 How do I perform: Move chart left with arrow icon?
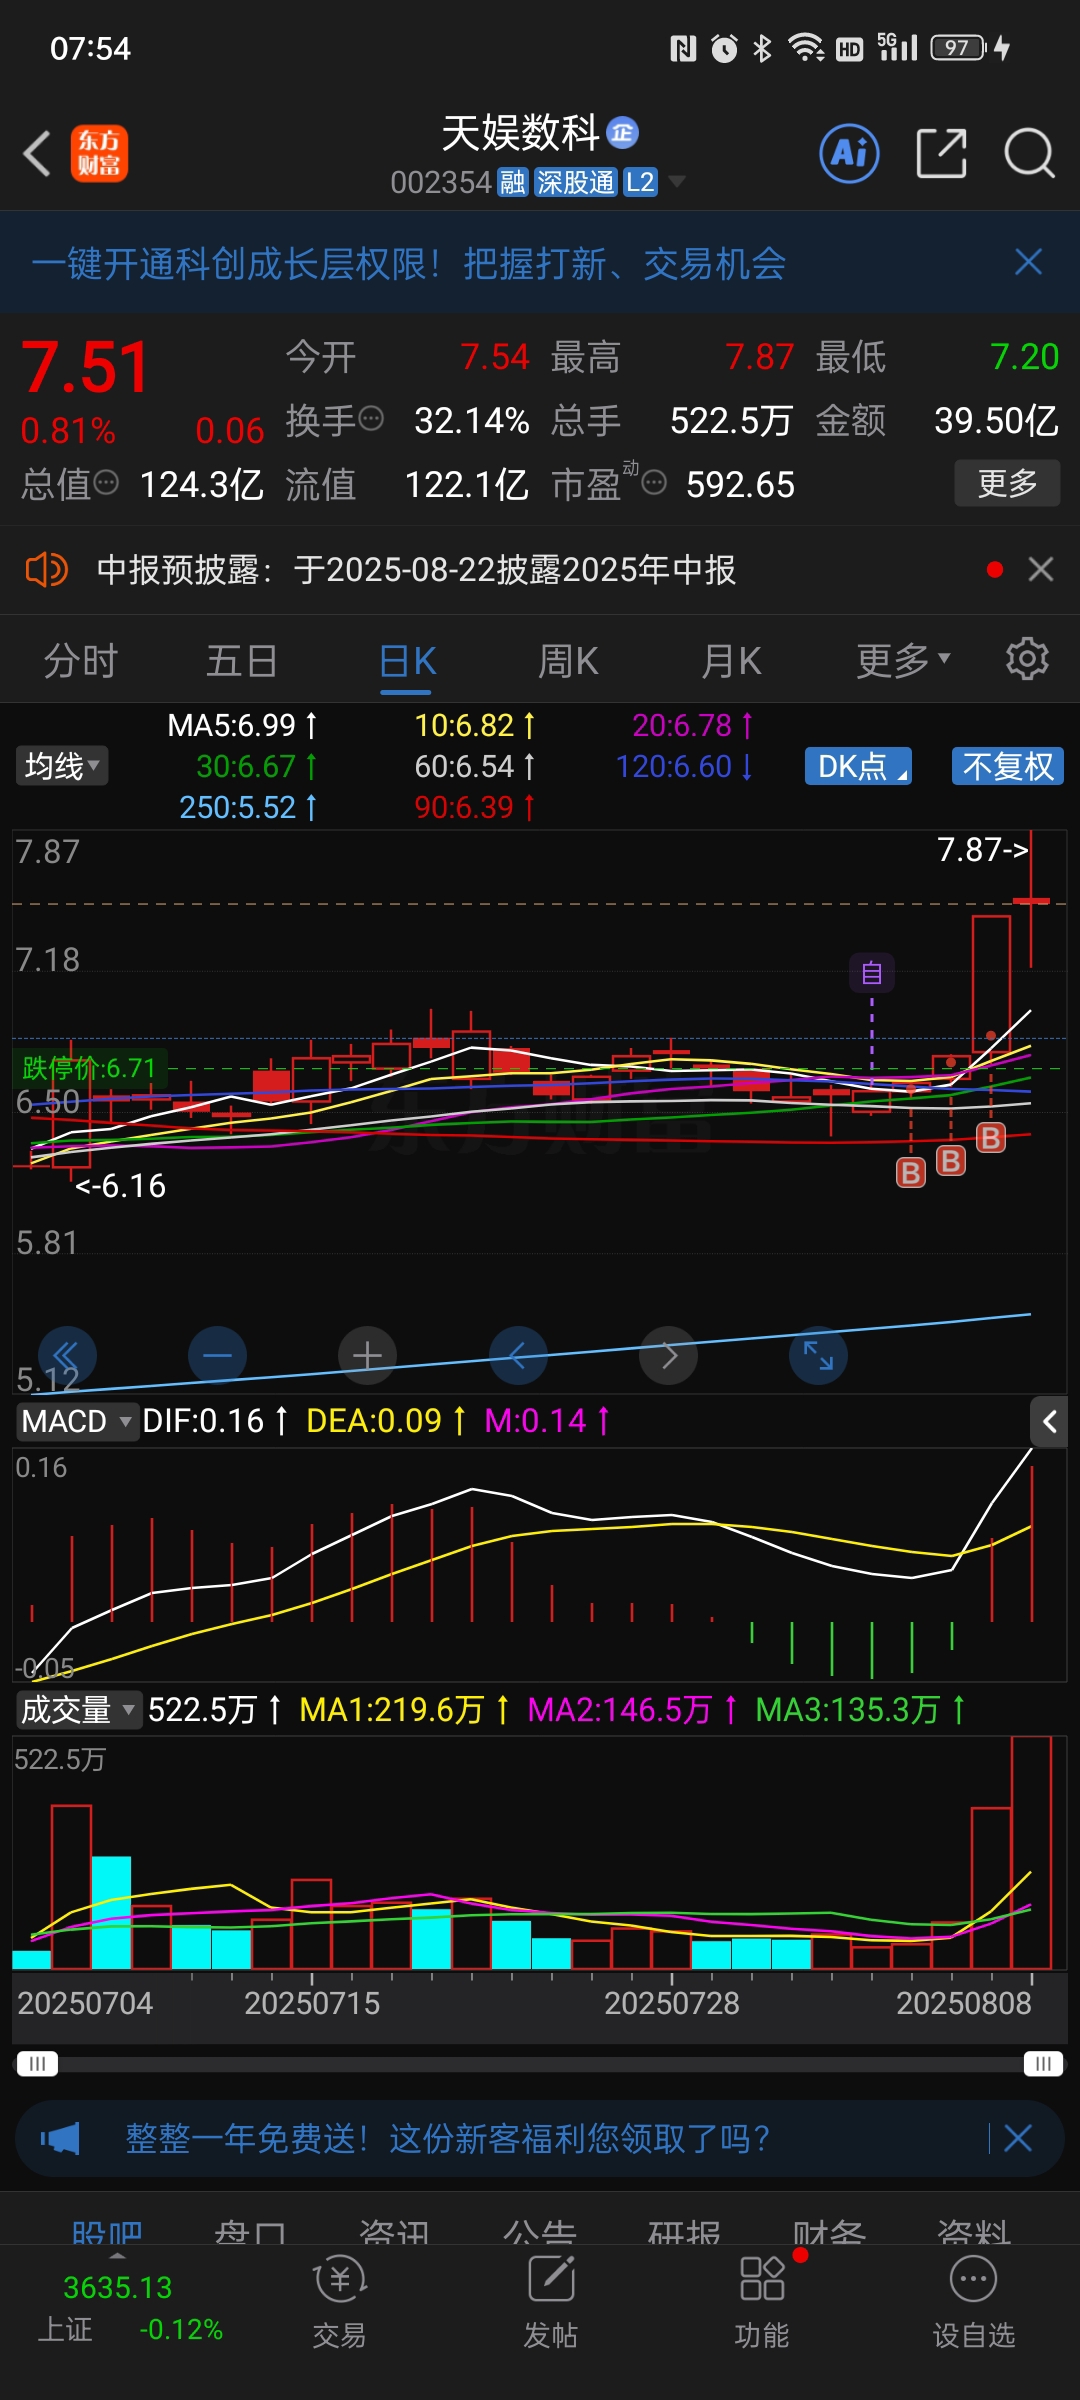[x=518, y=1356]
